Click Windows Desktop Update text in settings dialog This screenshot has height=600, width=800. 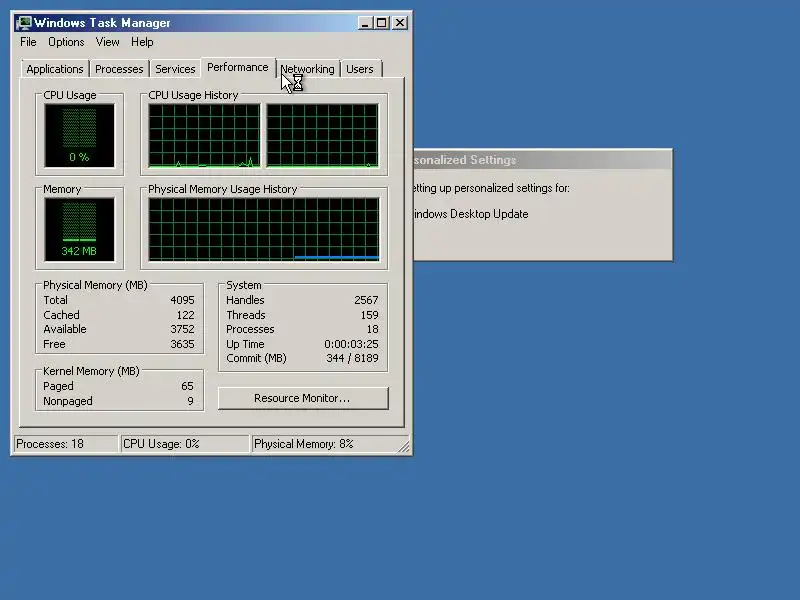point(470,214)
